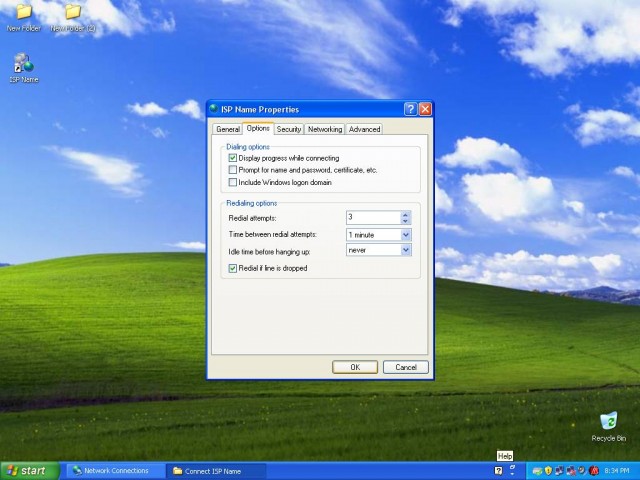Switch to the Security tab
The width and height of the screenshot is (640, 480).
coord(289,129)
